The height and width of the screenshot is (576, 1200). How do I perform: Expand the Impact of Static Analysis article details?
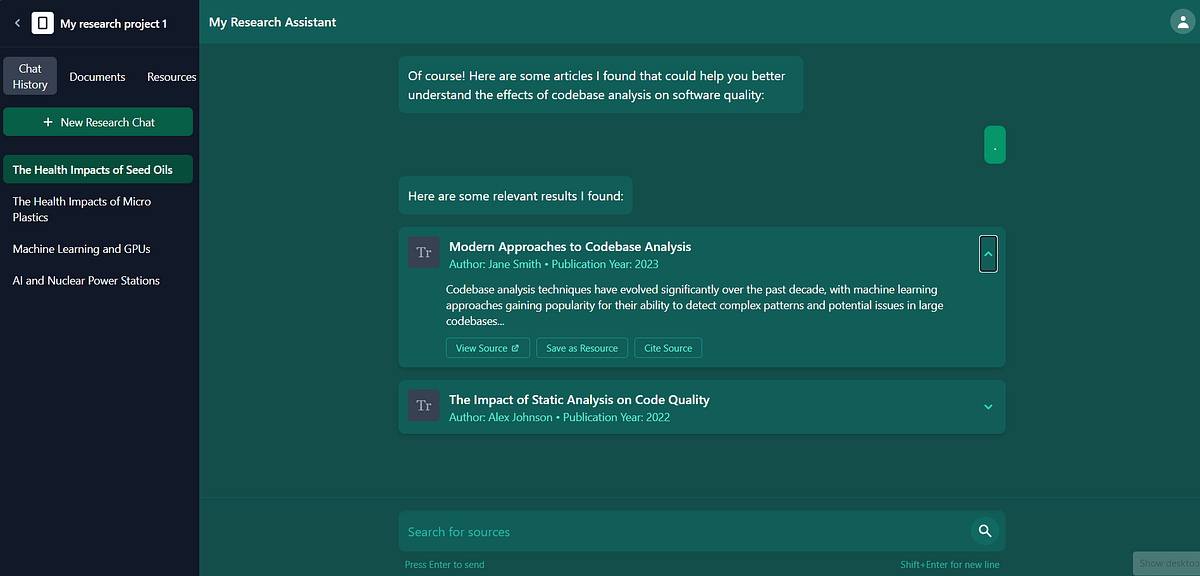[988, 407]
